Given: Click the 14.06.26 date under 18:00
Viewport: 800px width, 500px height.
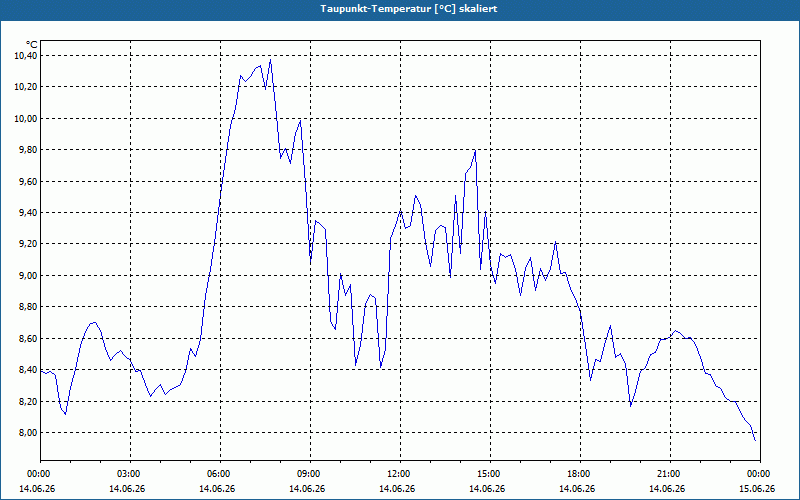Looking at the screenshot, I should [577, 489].
